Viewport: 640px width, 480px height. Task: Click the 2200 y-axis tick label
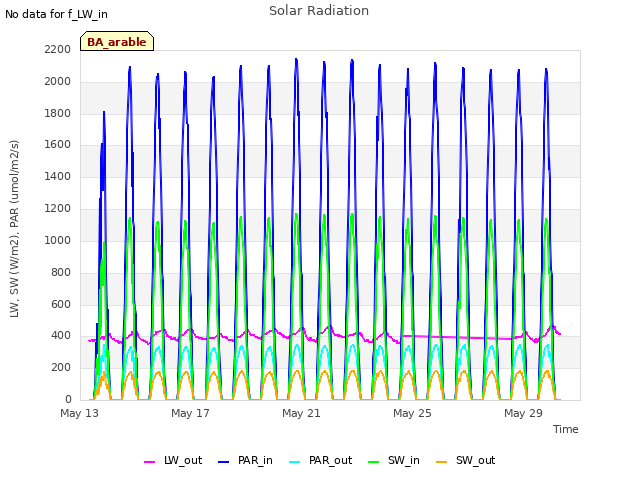pos(58,49)
